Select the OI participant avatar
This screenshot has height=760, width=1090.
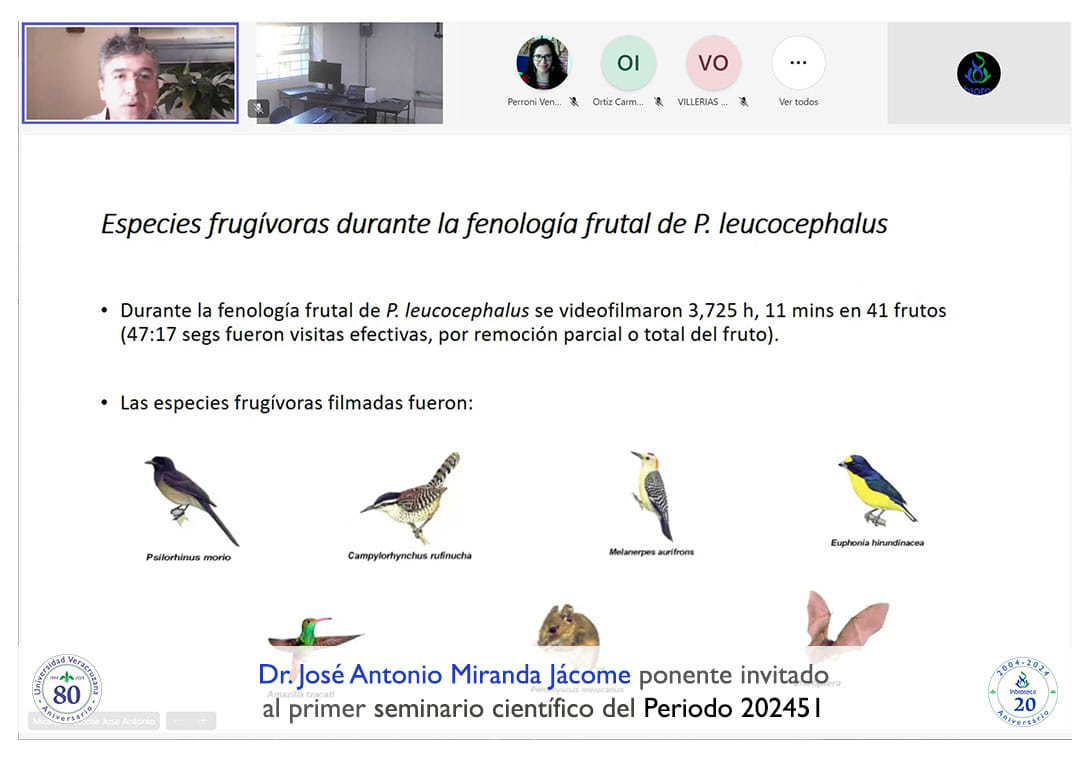pos(628,63)
